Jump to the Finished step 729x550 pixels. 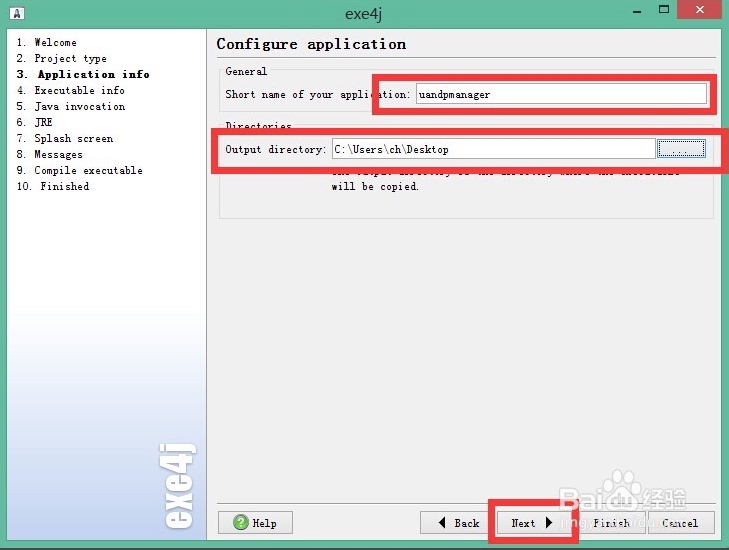click(x=53, y=186)
